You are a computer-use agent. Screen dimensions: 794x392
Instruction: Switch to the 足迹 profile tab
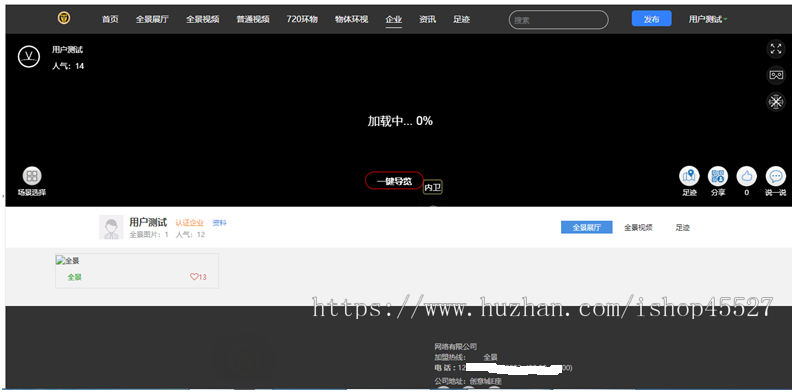683,228
